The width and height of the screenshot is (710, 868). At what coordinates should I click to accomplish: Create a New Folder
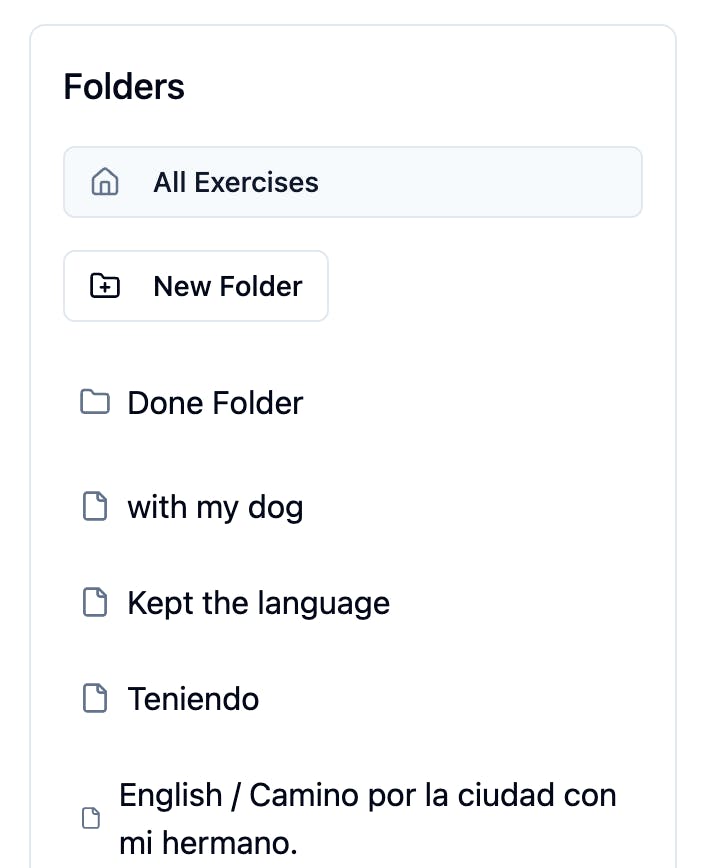tap(196, 286)
